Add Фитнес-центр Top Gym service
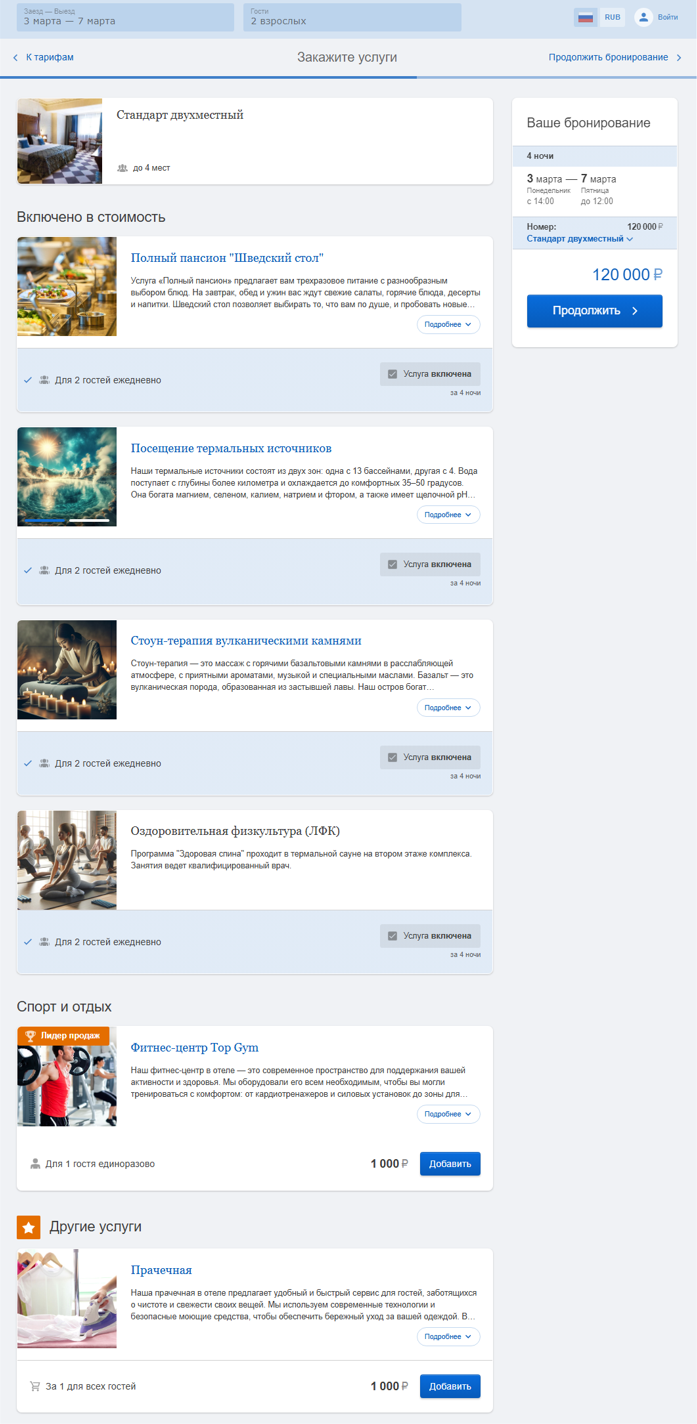The width and height of the screenshot is (697, 1424). pos(450,1164)
